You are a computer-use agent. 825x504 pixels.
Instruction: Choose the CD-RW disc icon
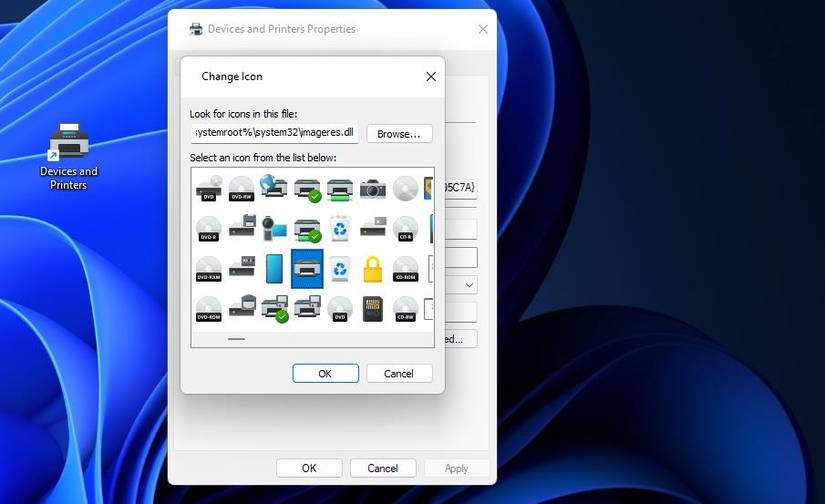[x=405, y=309]
